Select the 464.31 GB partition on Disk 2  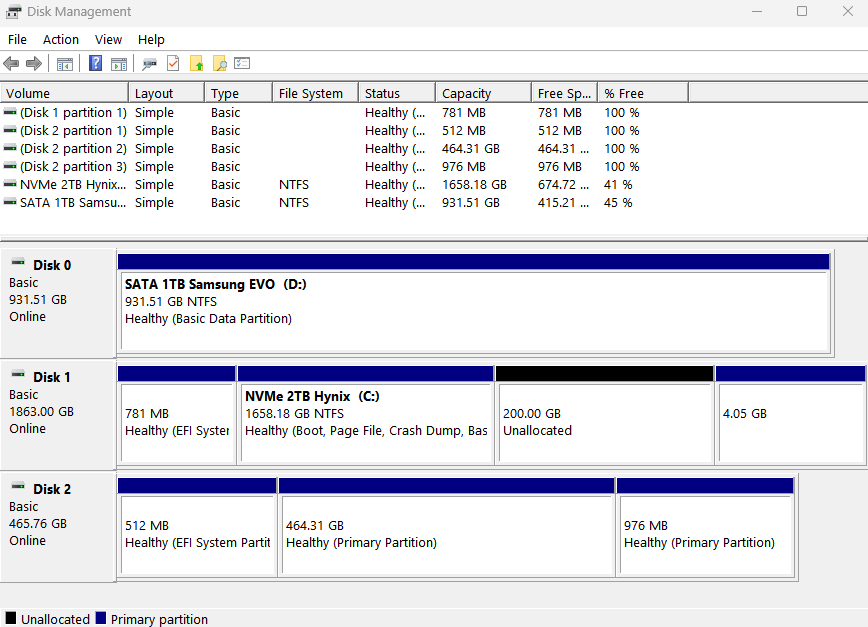446,534
